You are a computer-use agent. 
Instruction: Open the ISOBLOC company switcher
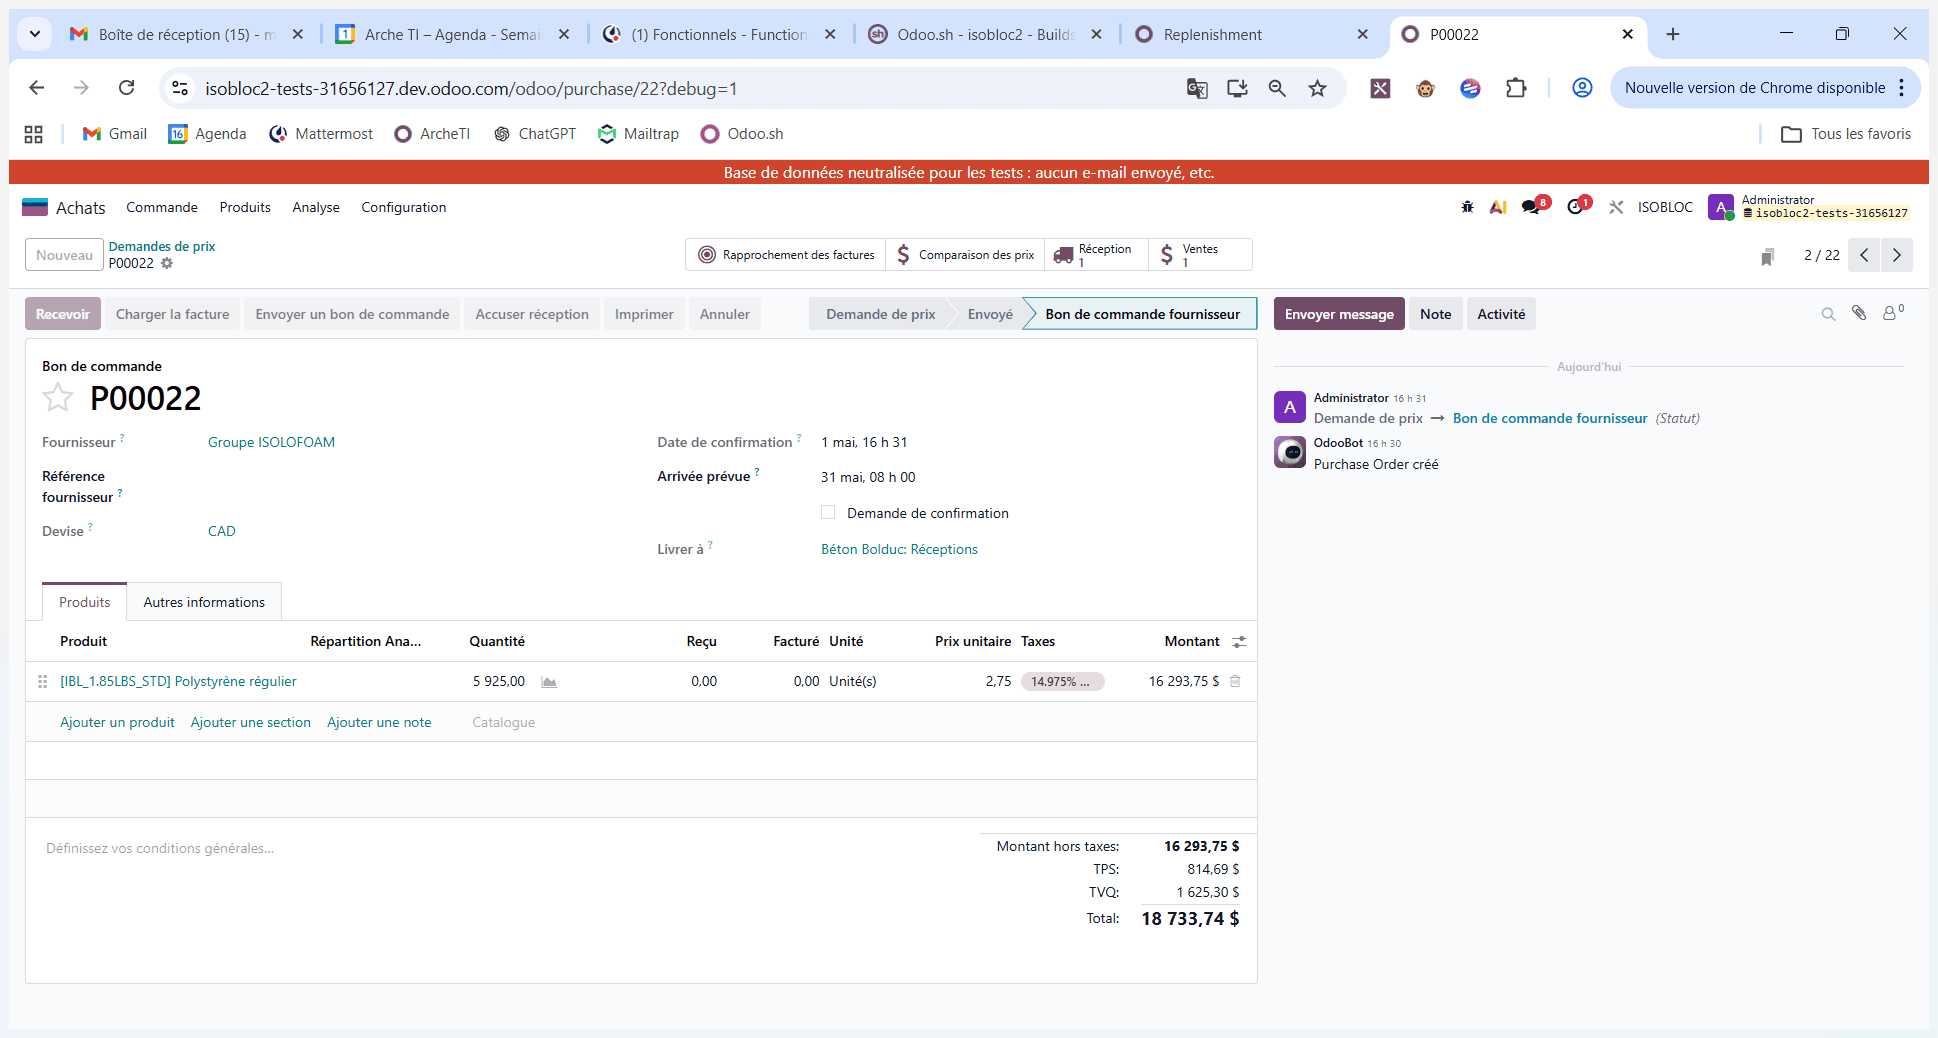click(x=1665, y=207)
